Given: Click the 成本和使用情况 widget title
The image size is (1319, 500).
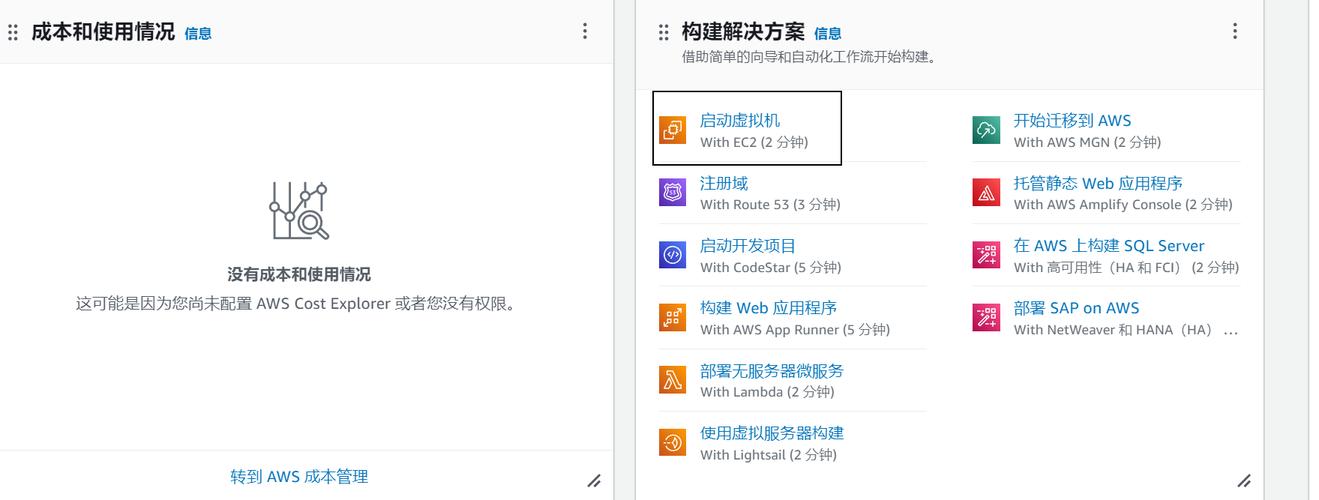Looking at the screenshot, I should click(x=103, y=32).
